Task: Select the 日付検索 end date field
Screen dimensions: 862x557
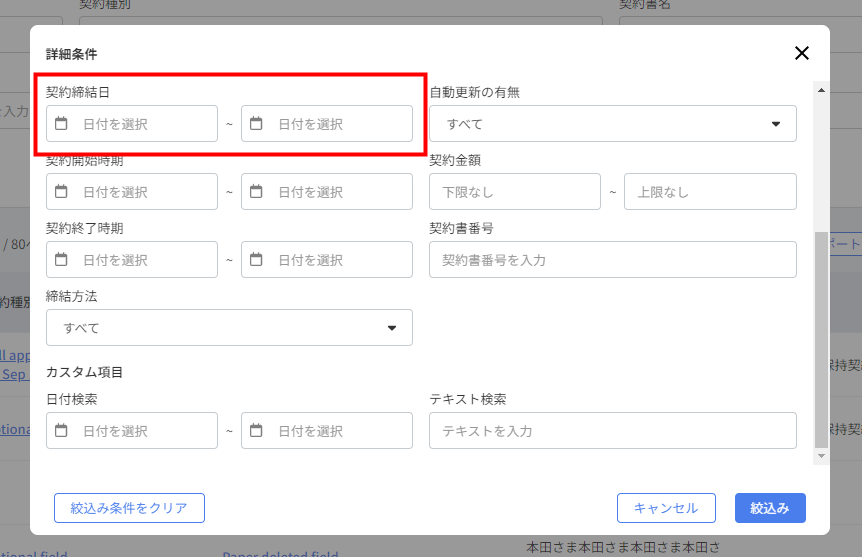Action: 327,431
